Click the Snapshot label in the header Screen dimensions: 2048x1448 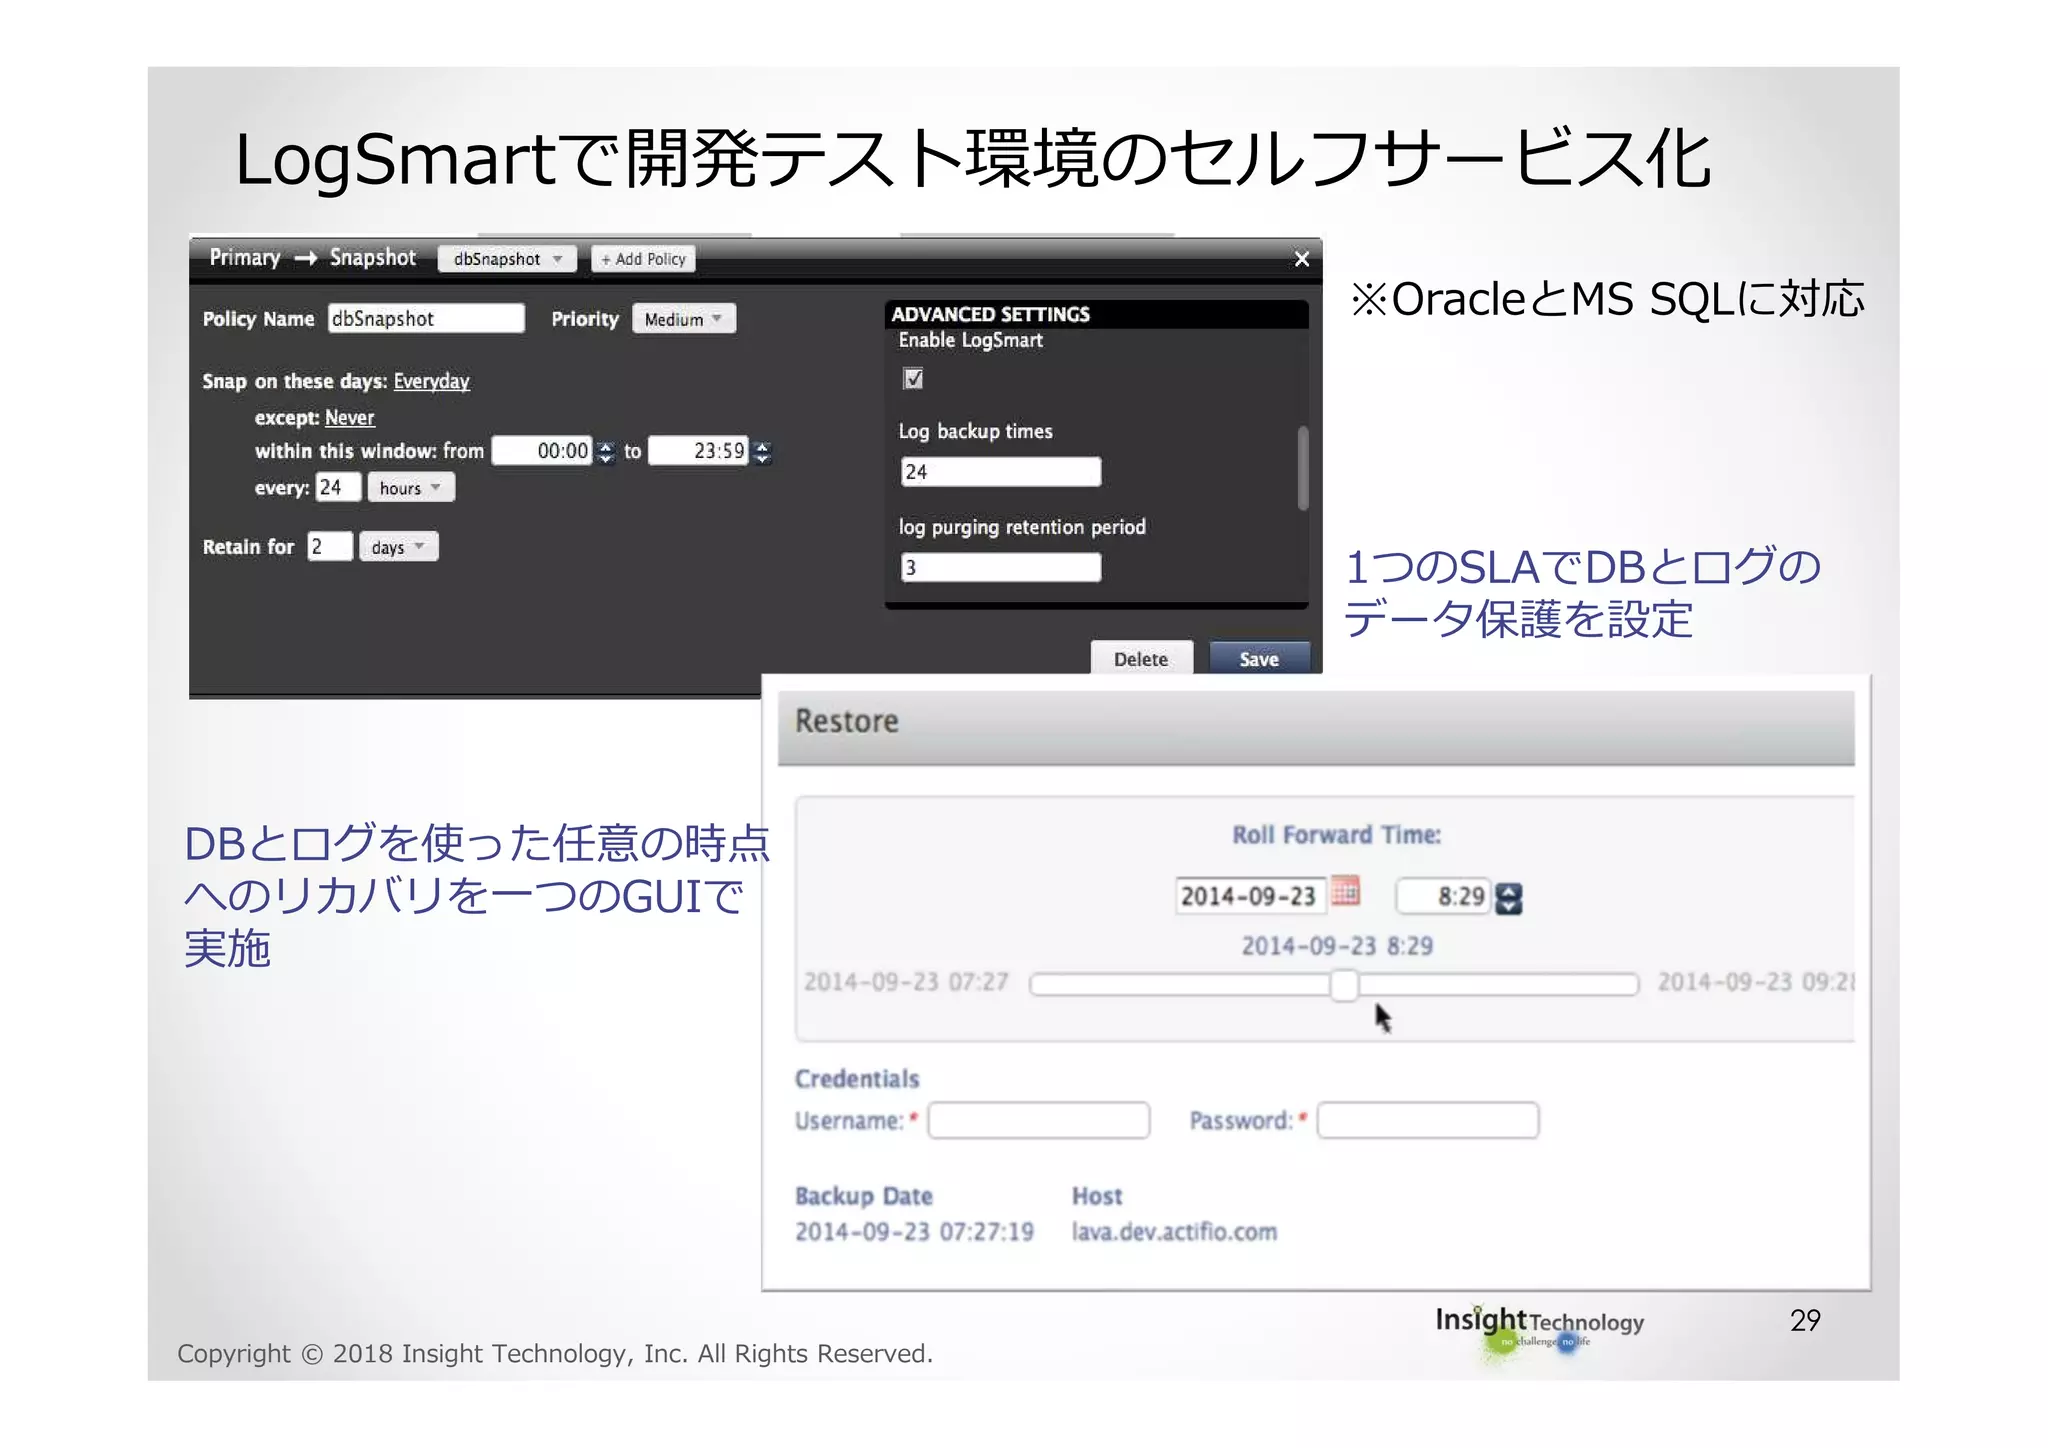373,258
